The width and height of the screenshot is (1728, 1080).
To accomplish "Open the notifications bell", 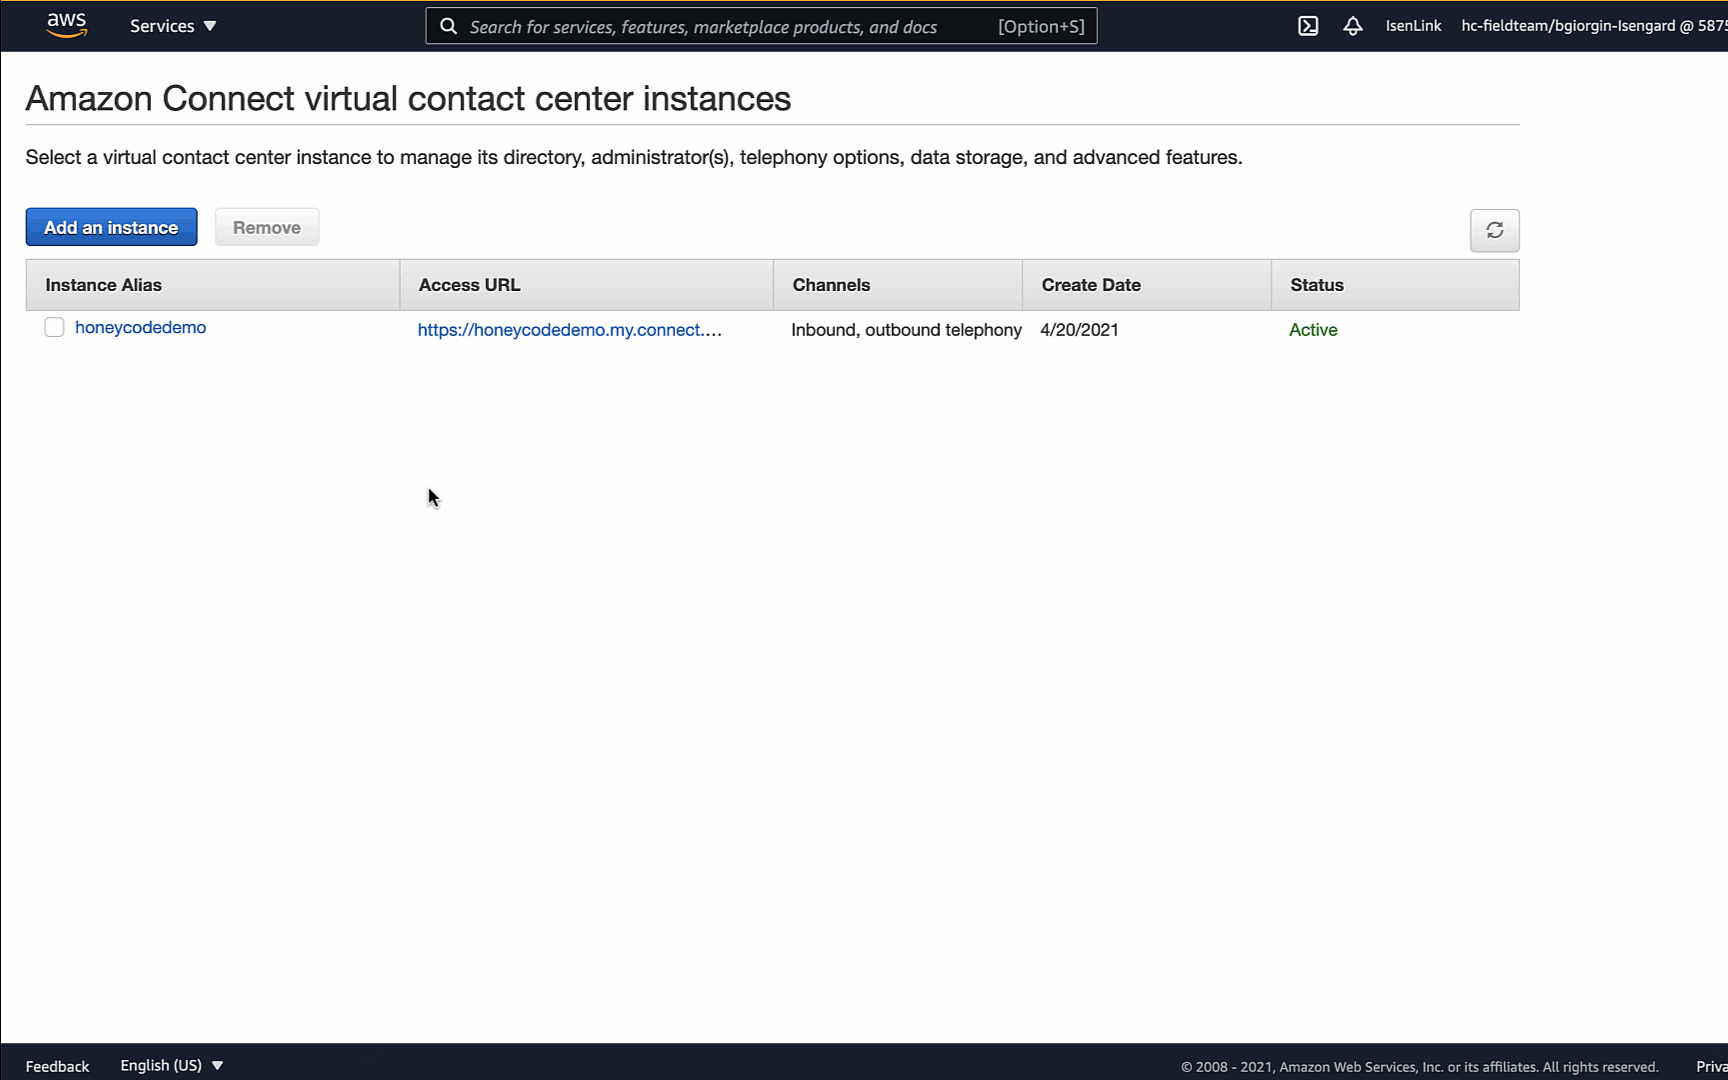I will [1353, 26].
